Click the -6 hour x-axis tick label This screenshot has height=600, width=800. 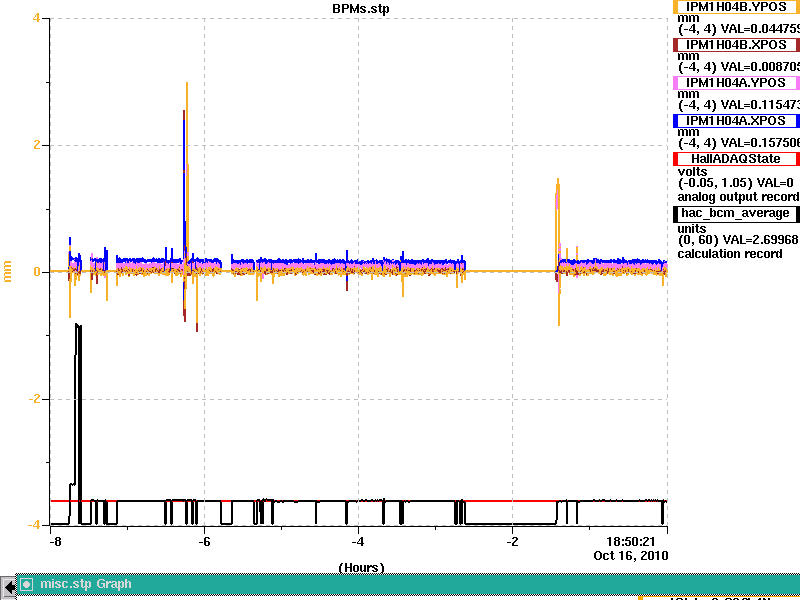point(204,541)
